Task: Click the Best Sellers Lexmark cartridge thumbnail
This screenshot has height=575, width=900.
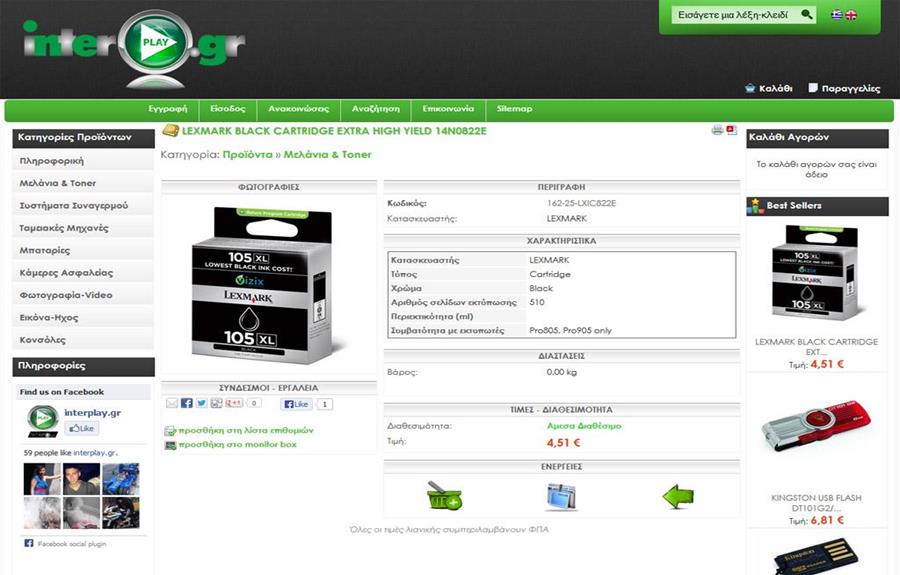Action: click(816, 273)
